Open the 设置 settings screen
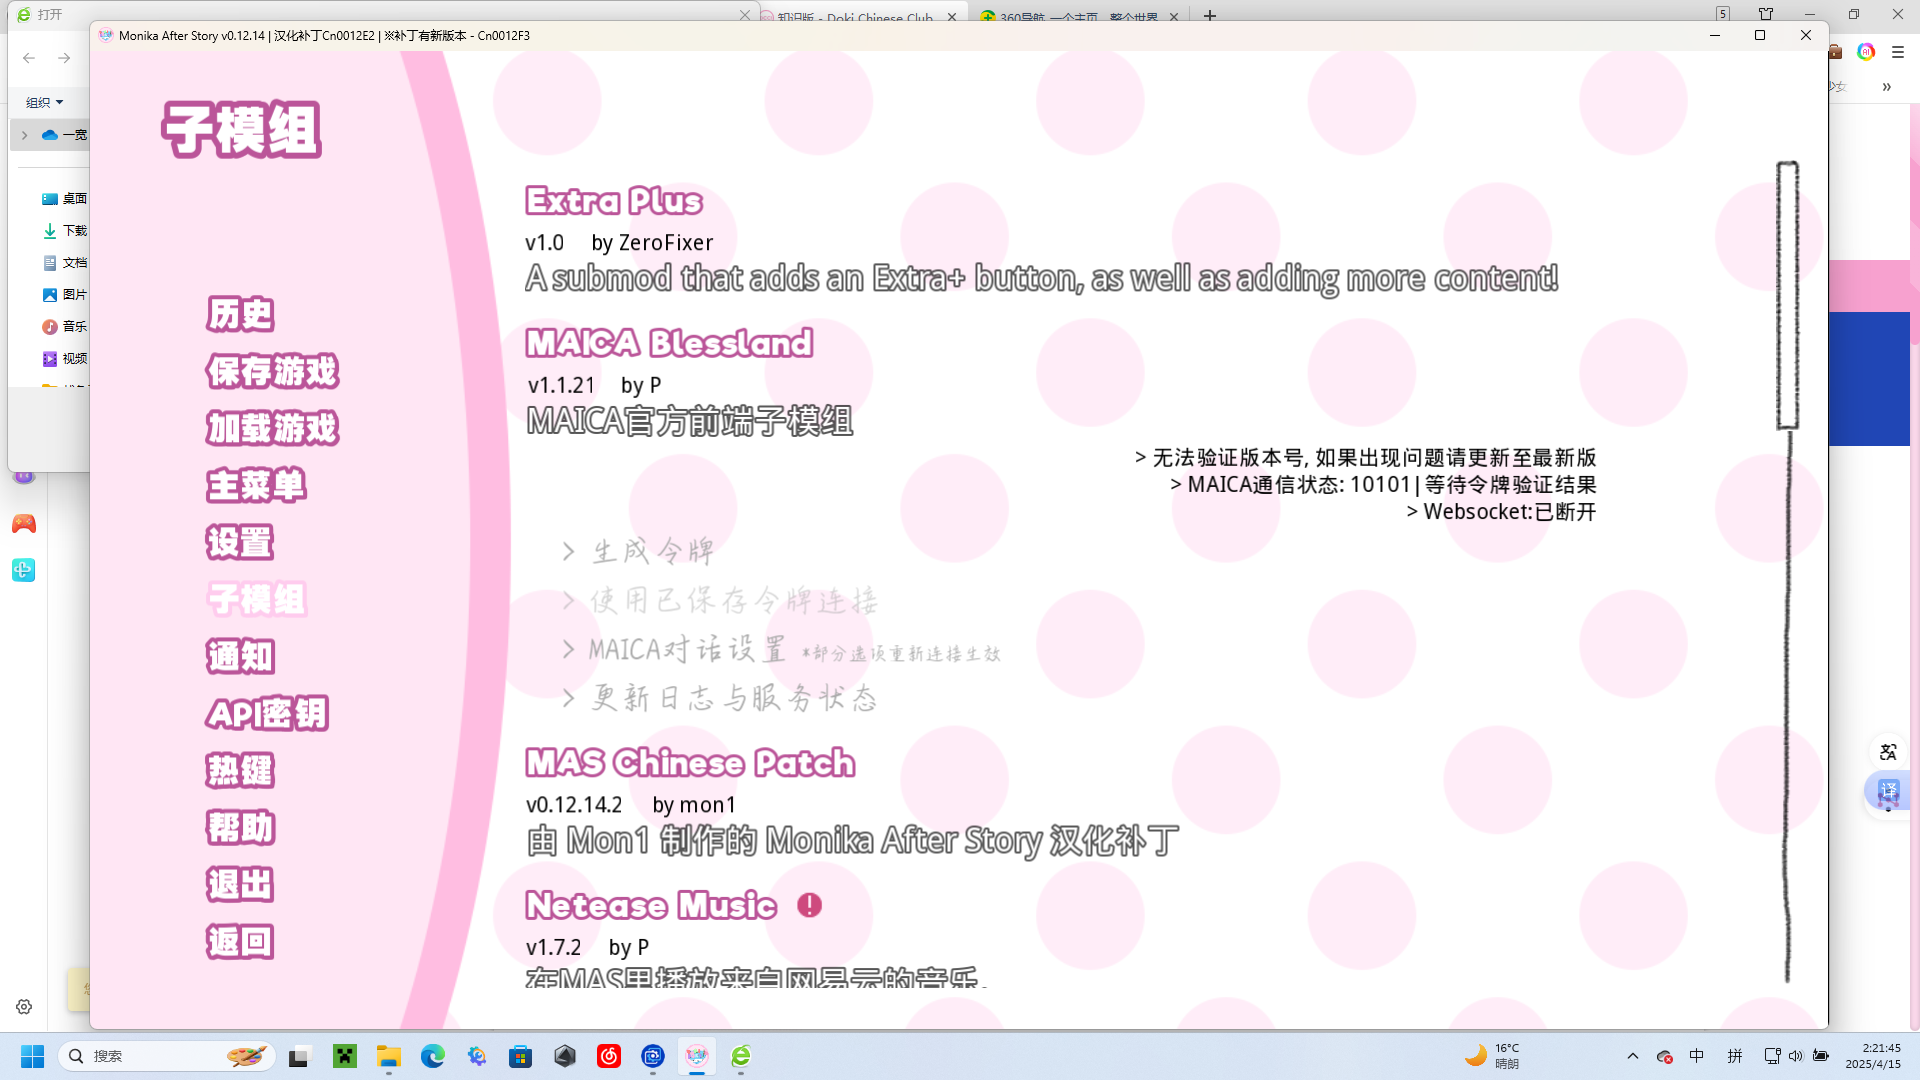 [x=240, y=542]
